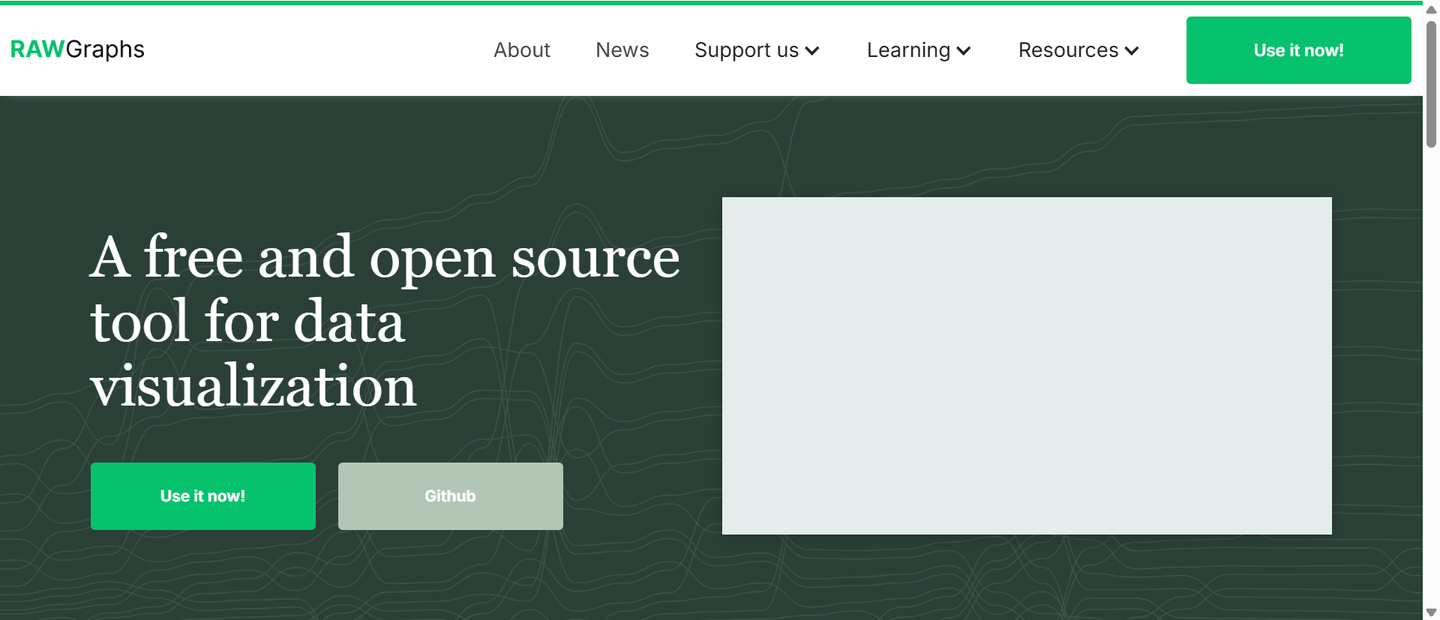Click the page scrollbar up arrow
The image size is (1440, 620).
point(1431,9)
